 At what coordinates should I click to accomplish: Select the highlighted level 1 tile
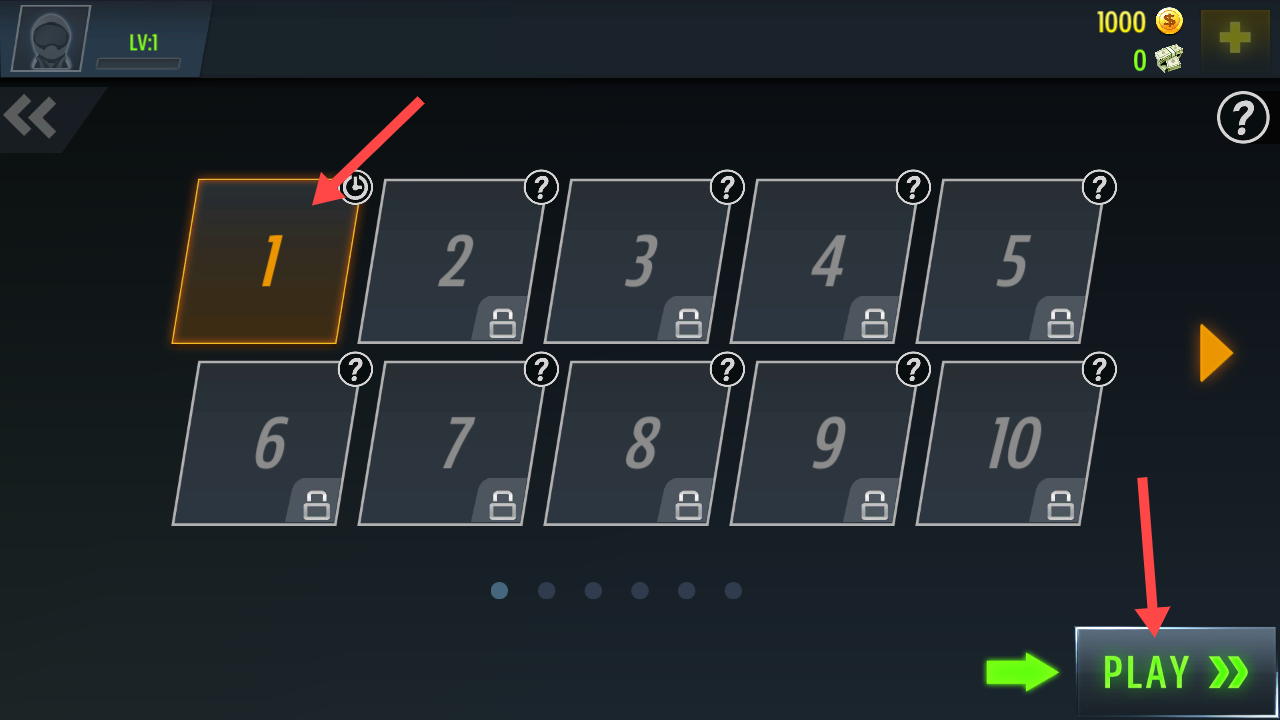coord(266,261)
